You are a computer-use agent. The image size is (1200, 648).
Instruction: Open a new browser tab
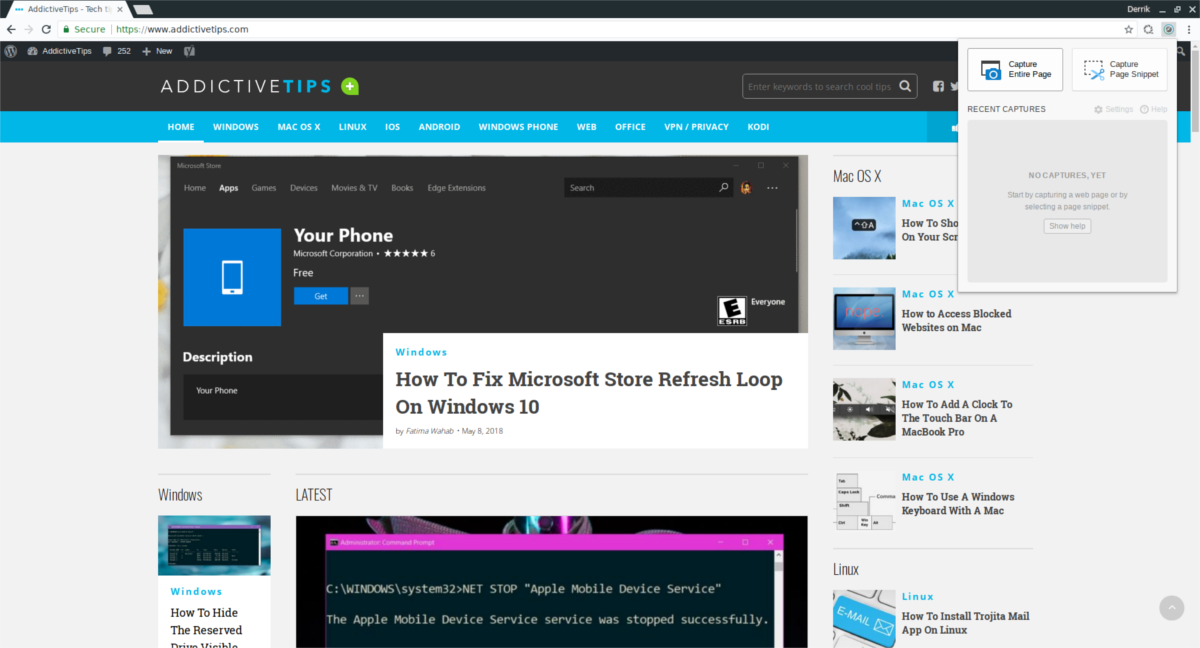point(142,9)
